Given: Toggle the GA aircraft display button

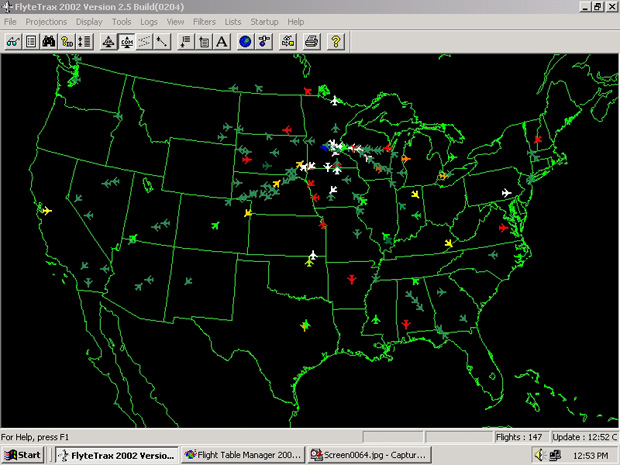Looking at the screenshot, I should tap(108, 41).
